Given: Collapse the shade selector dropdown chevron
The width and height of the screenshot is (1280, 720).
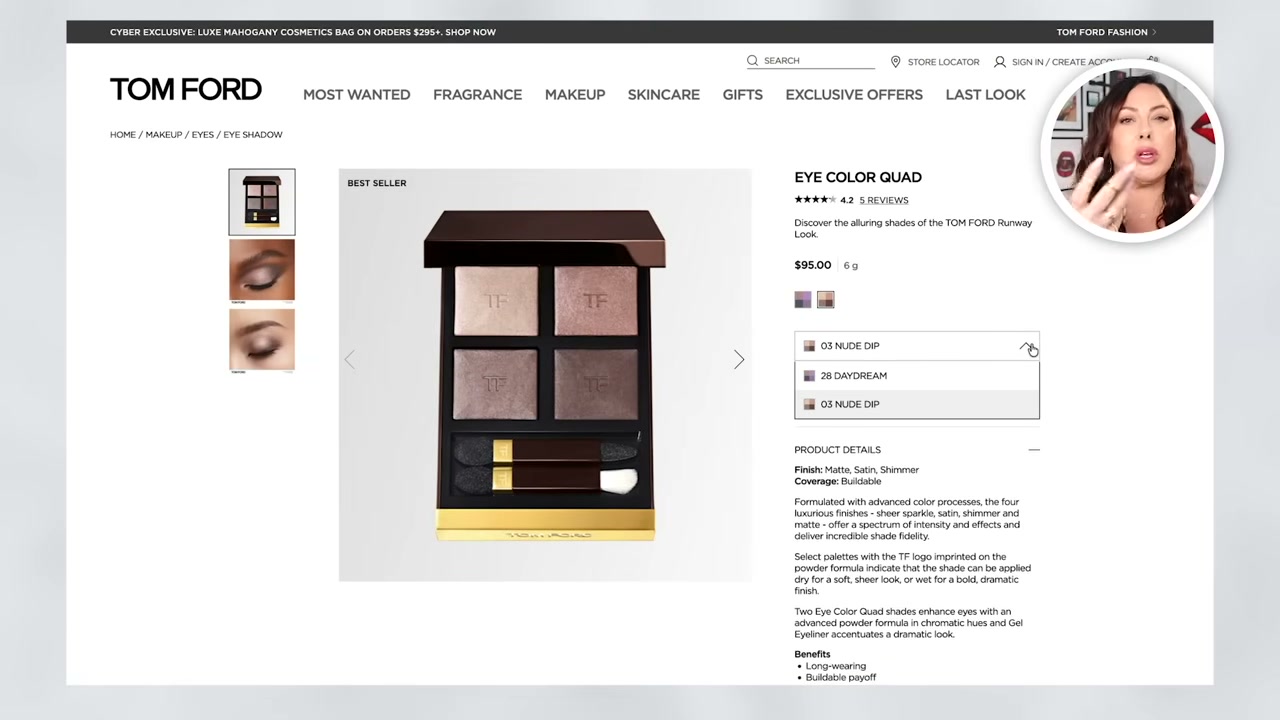Looking at the screenshot, I should pos(1026,346).
